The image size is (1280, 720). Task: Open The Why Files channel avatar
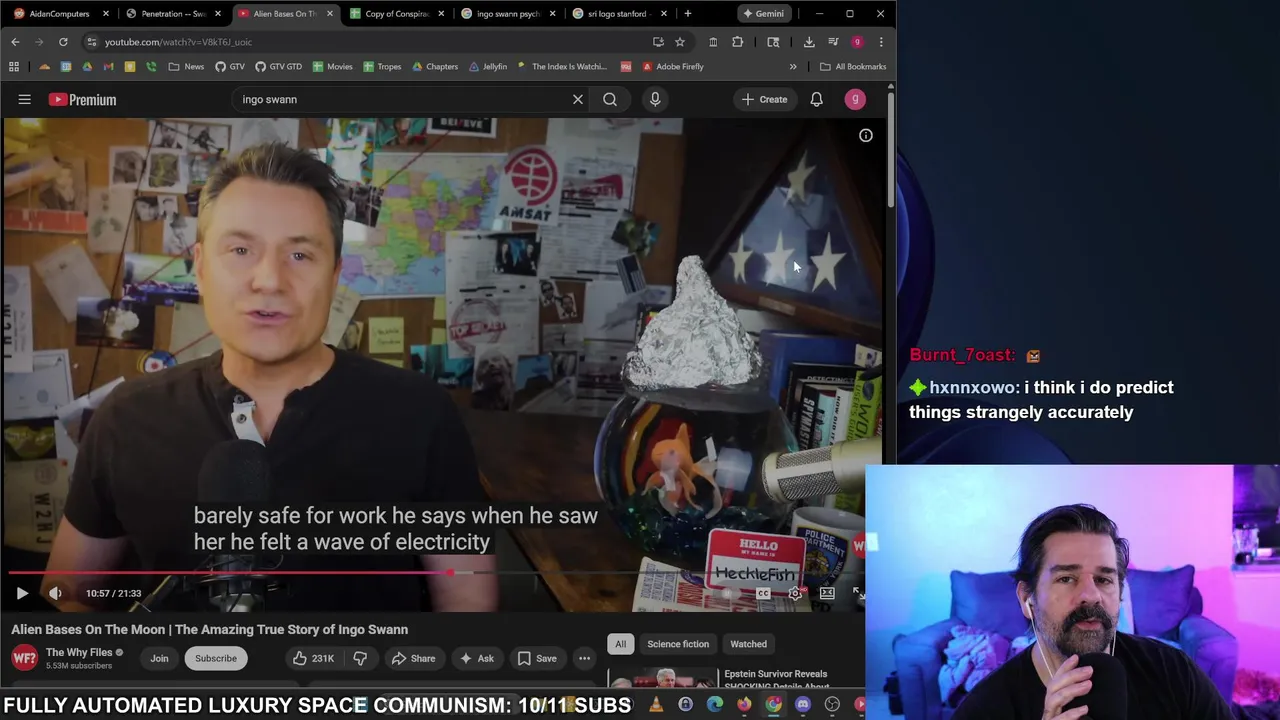(x=25, y=658)
